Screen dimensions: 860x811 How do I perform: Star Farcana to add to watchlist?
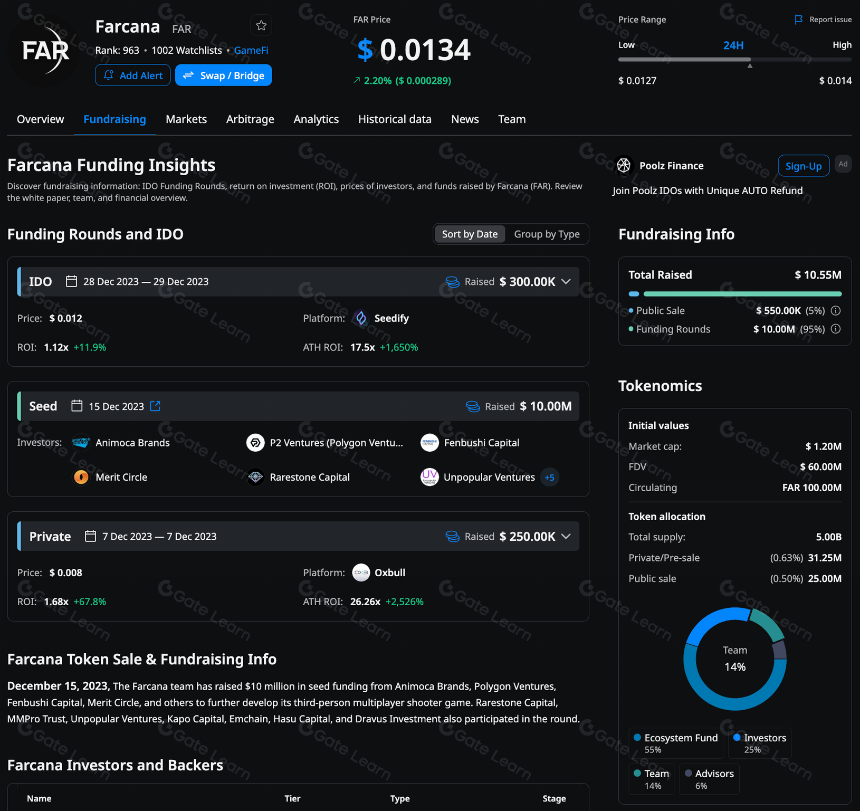(261, 25)
